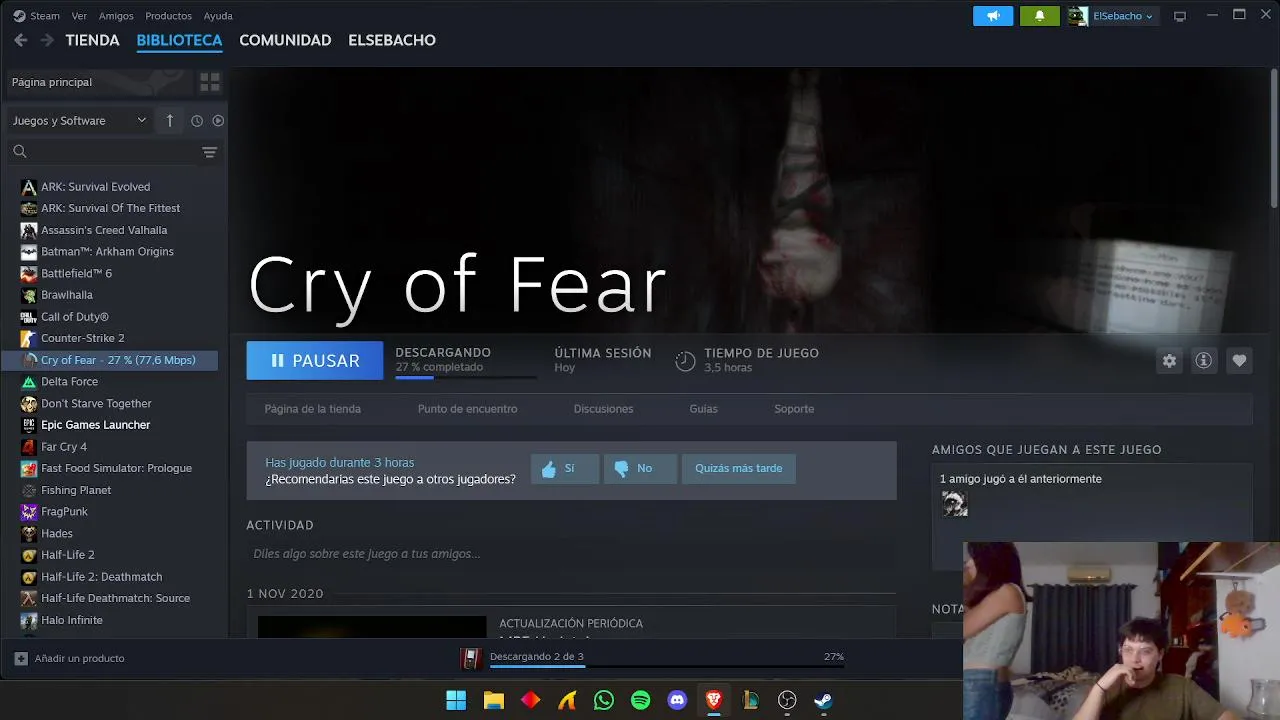
Task: Open the ELSEBACHO profile tab
Action: tap(392, 40)
